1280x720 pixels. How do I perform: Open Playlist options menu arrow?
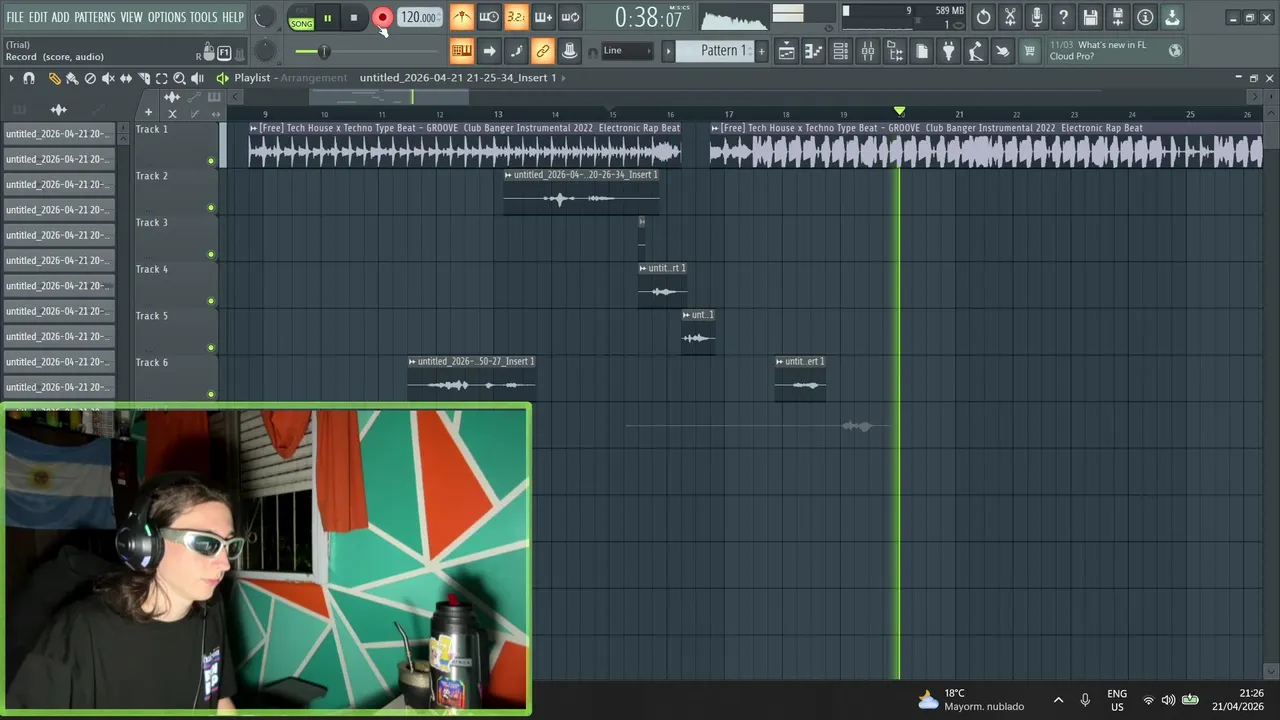point(10,78)
